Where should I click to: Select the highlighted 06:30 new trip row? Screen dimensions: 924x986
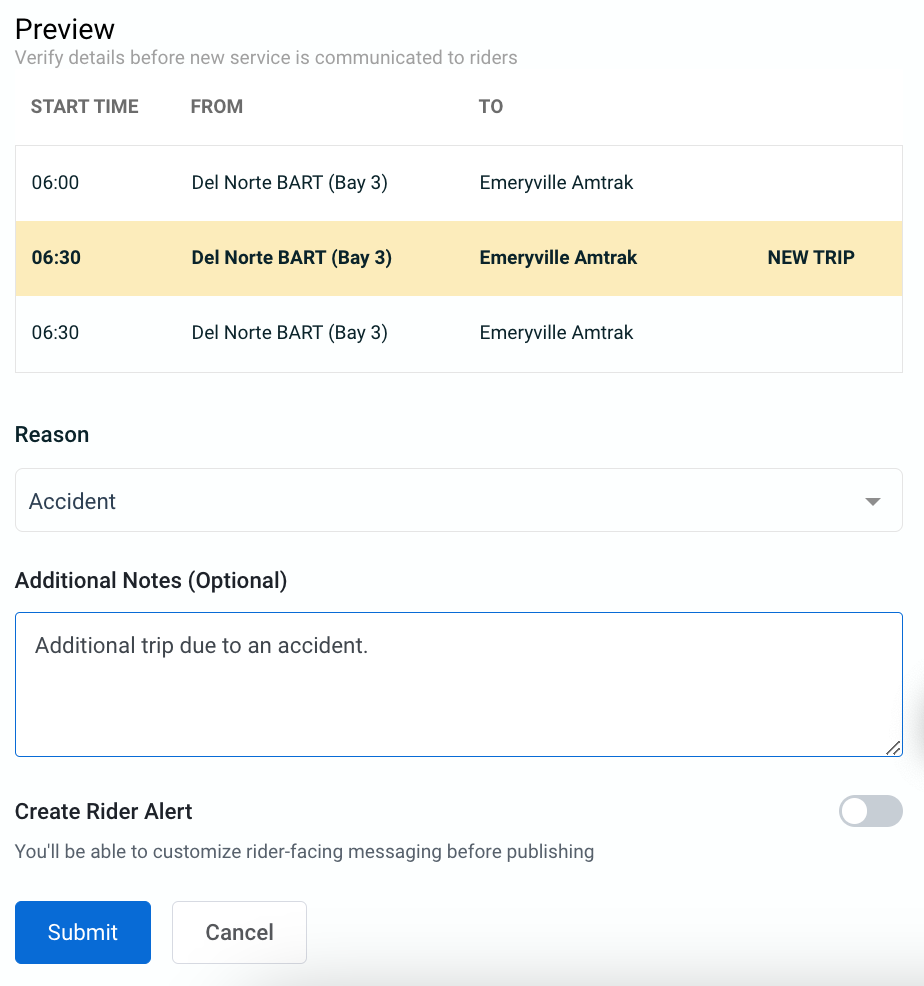coord(459,258)
